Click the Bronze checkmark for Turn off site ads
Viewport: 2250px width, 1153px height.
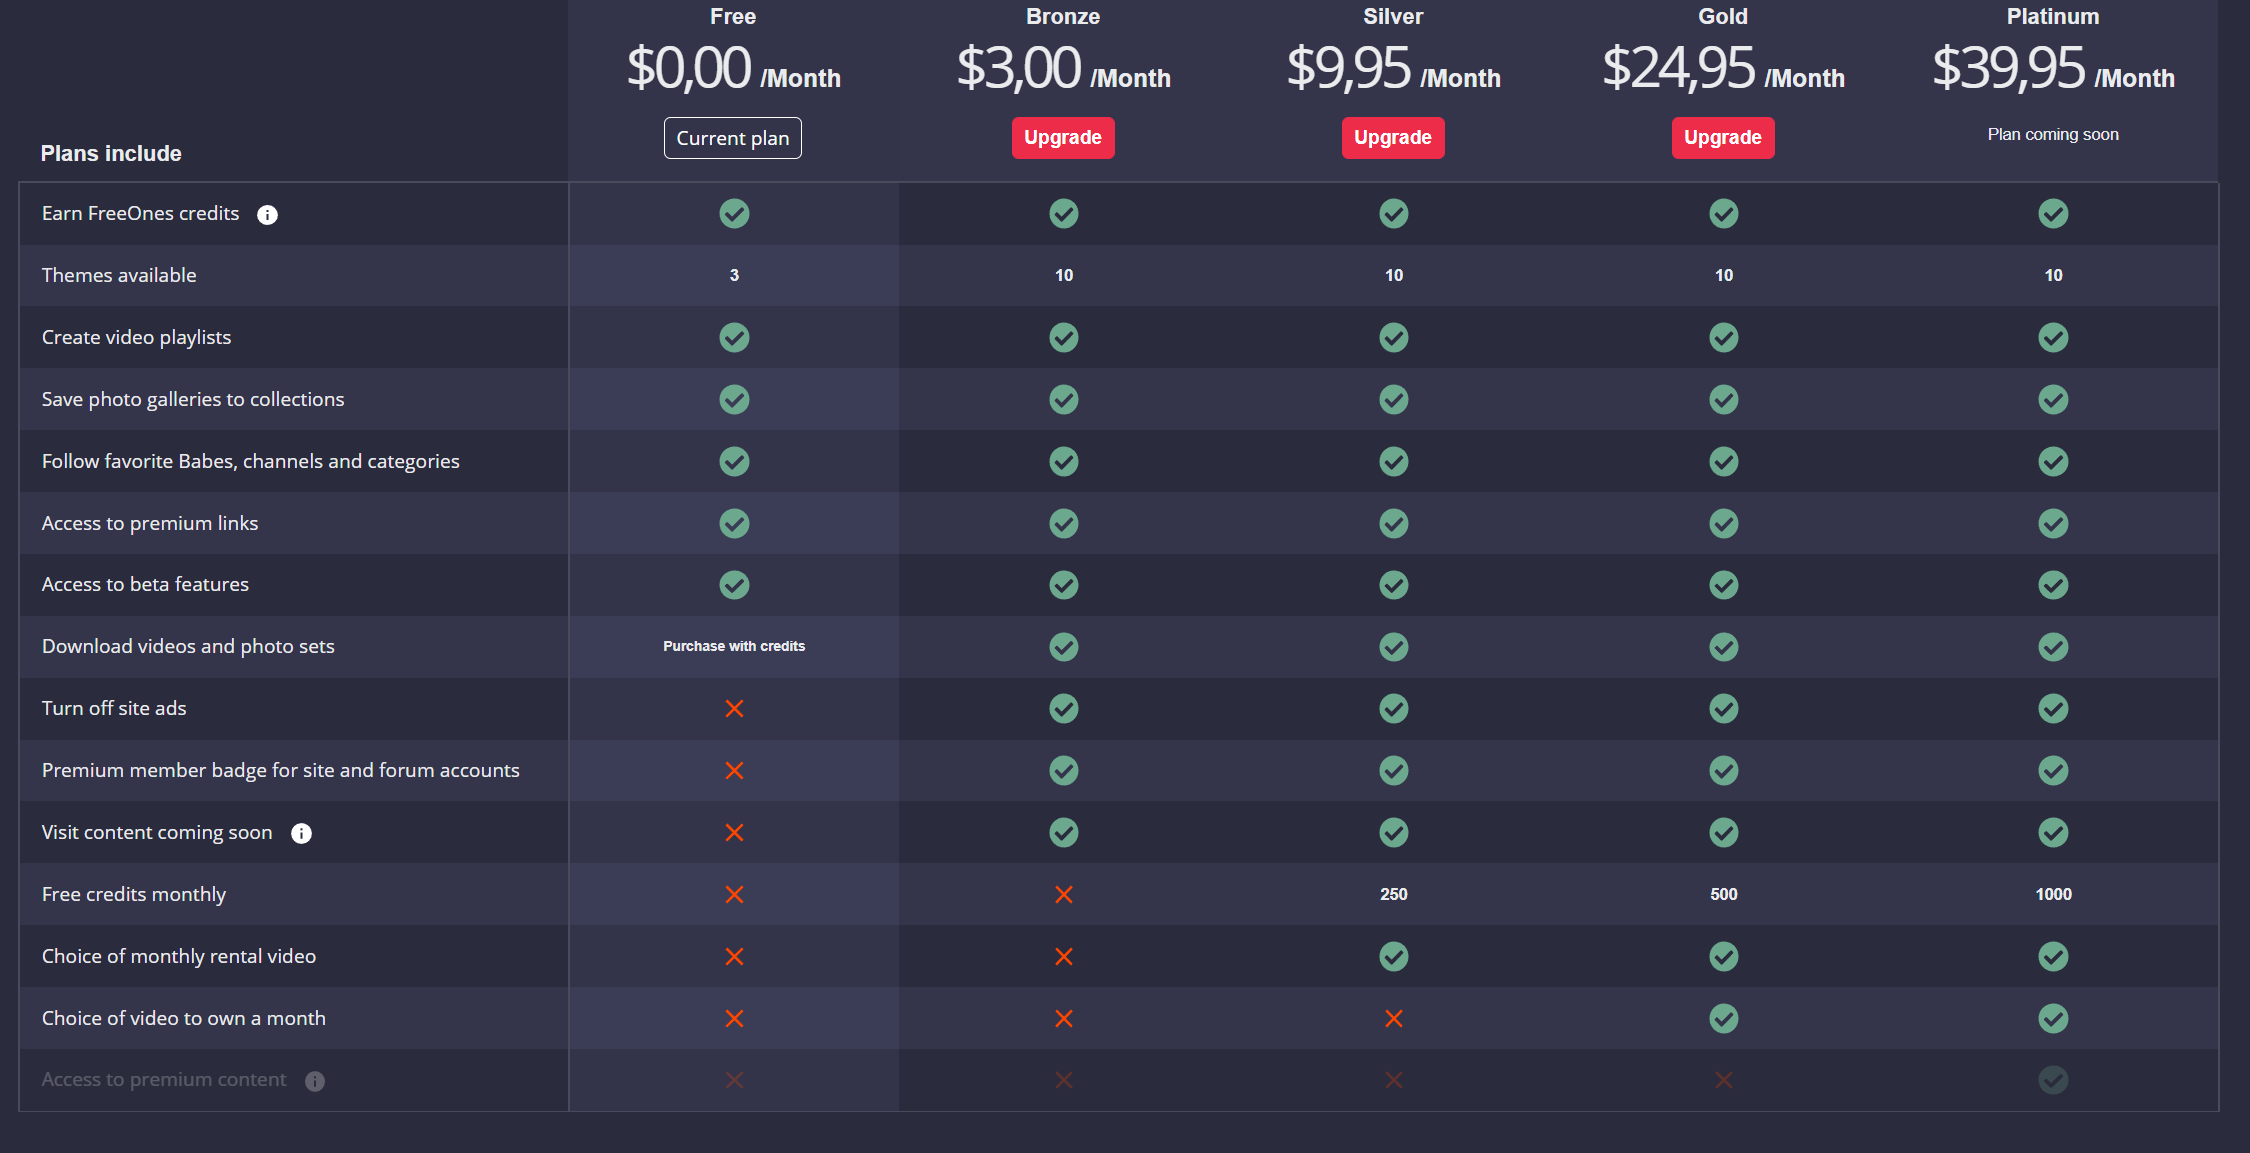point(1063,709)
